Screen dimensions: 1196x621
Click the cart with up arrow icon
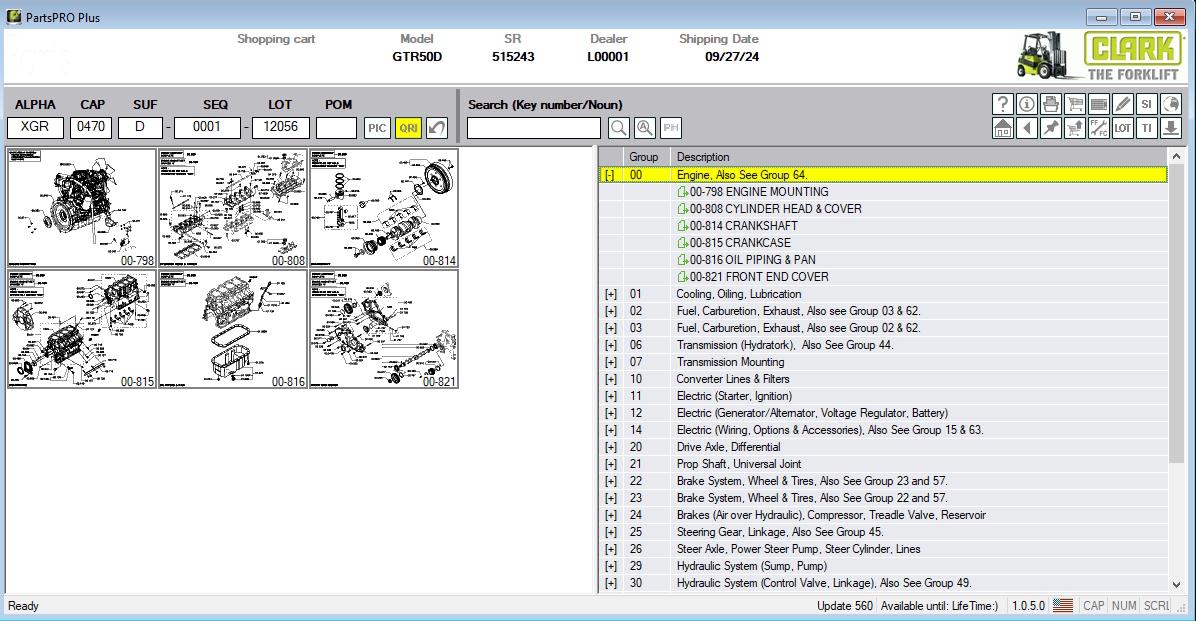coord(1075,128)
